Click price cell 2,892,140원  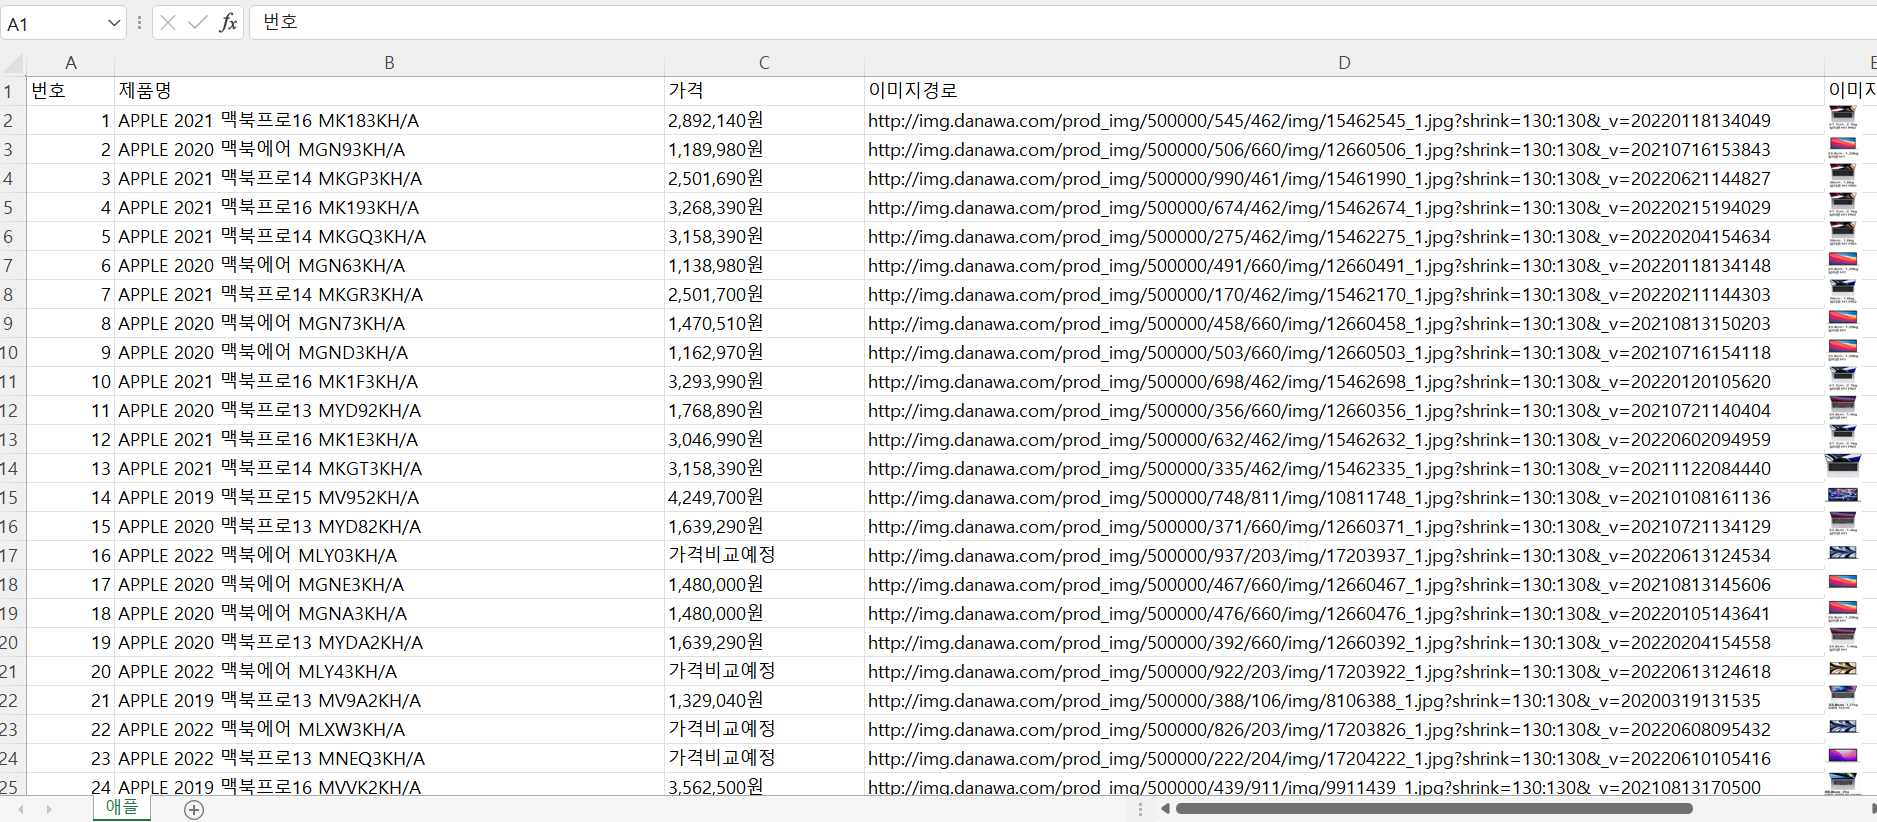764,121
